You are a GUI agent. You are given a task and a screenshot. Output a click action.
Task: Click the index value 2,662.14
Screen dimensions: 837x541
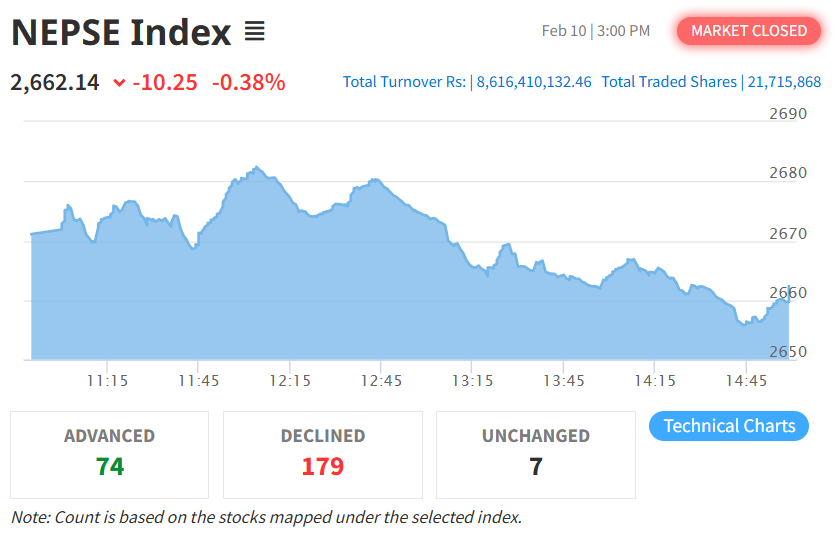point(55,82)
